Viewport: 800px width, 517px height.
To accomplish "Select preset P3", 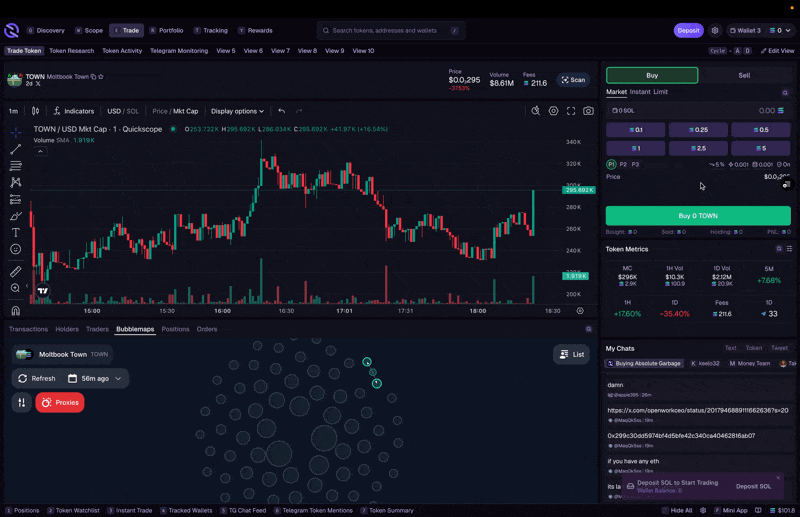I will [x=635, y=164].
